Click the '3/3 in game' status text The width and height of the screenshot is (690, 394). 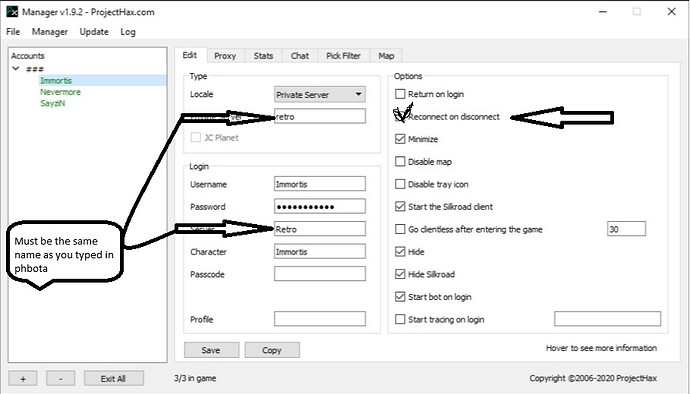[195, 378]
